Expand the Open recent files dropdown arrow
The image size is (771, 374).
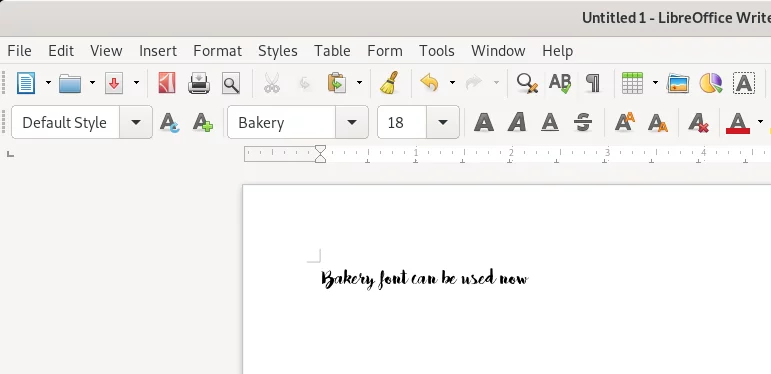[x=92, y=83]
